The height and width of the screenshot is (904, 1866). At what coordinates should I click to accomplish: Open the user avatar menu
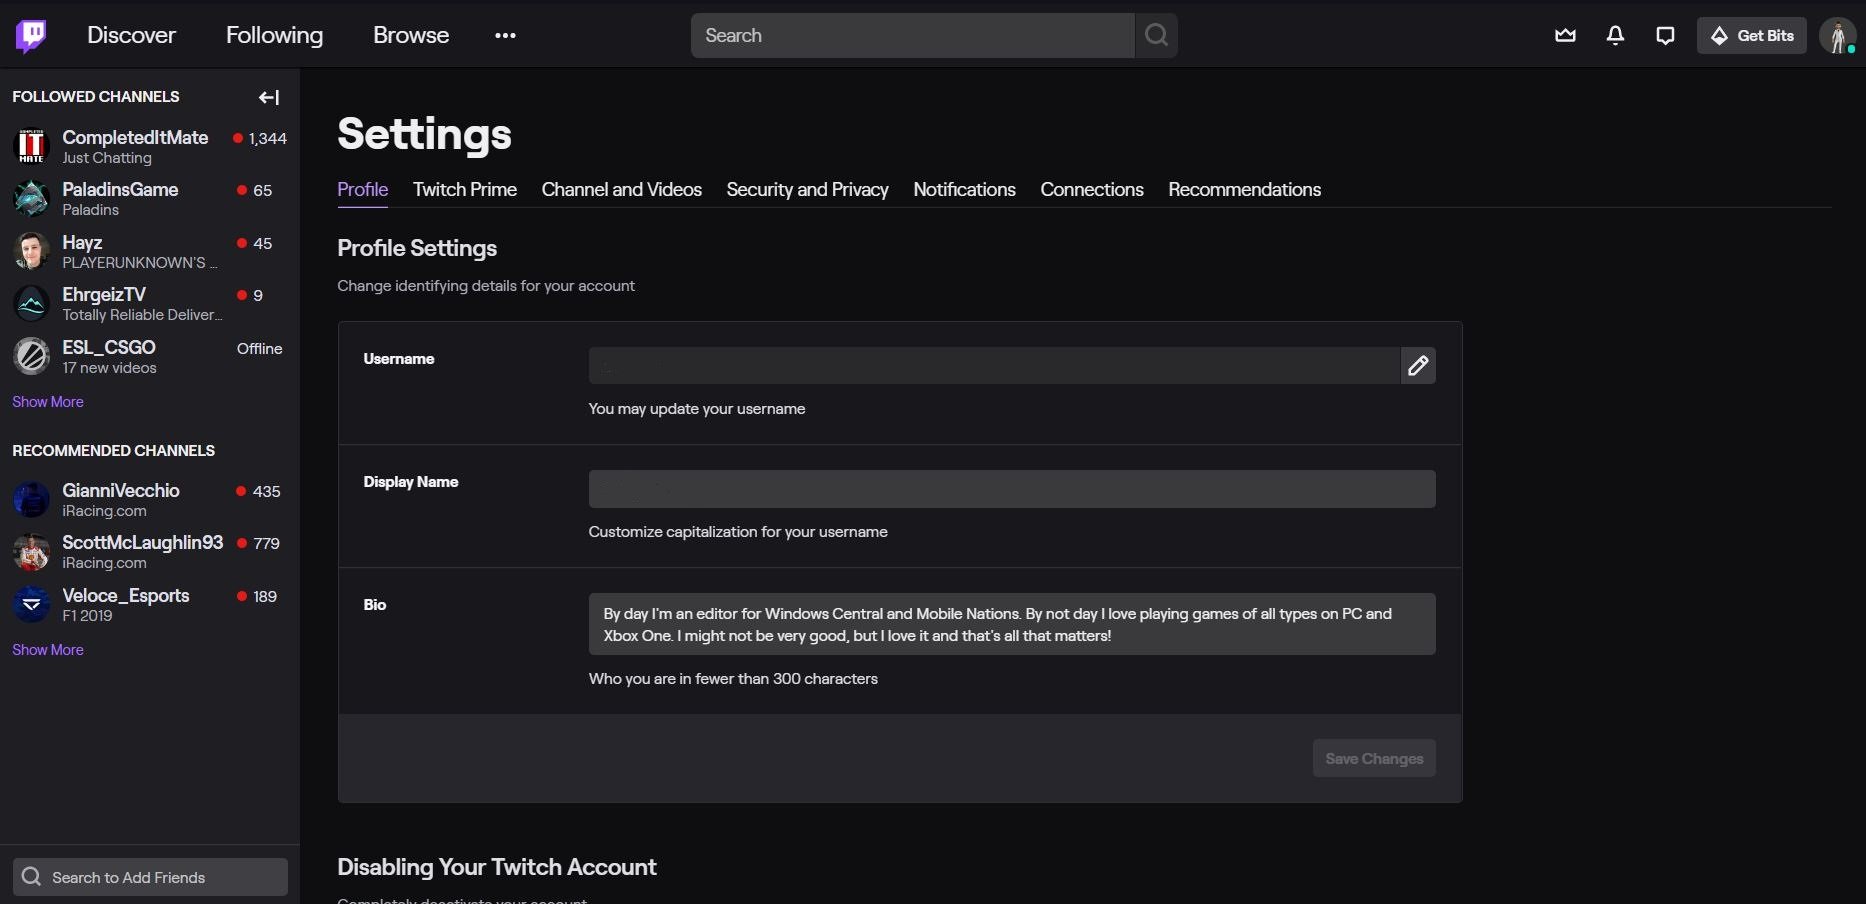1837,36
